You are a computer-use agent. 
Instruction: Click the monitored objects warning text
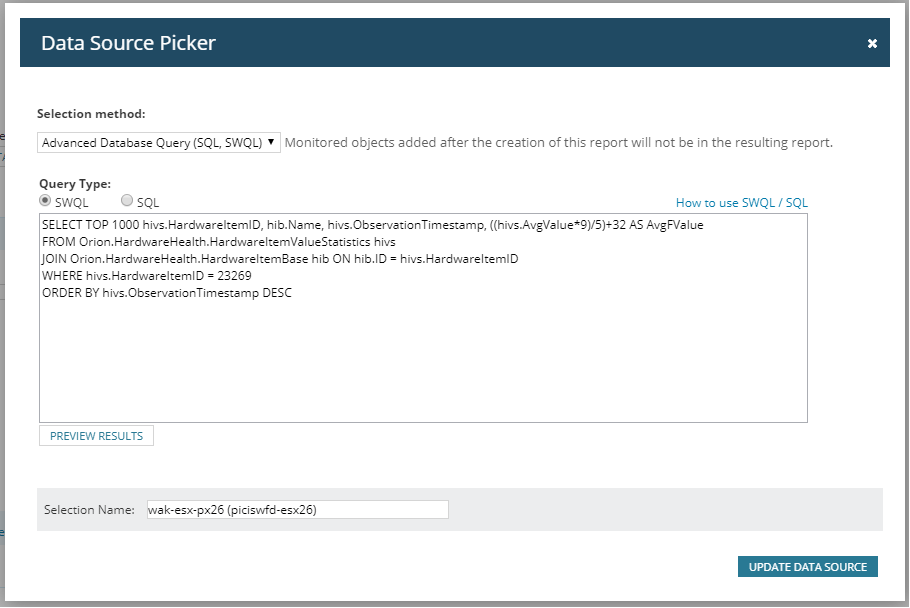pos(558,143)
